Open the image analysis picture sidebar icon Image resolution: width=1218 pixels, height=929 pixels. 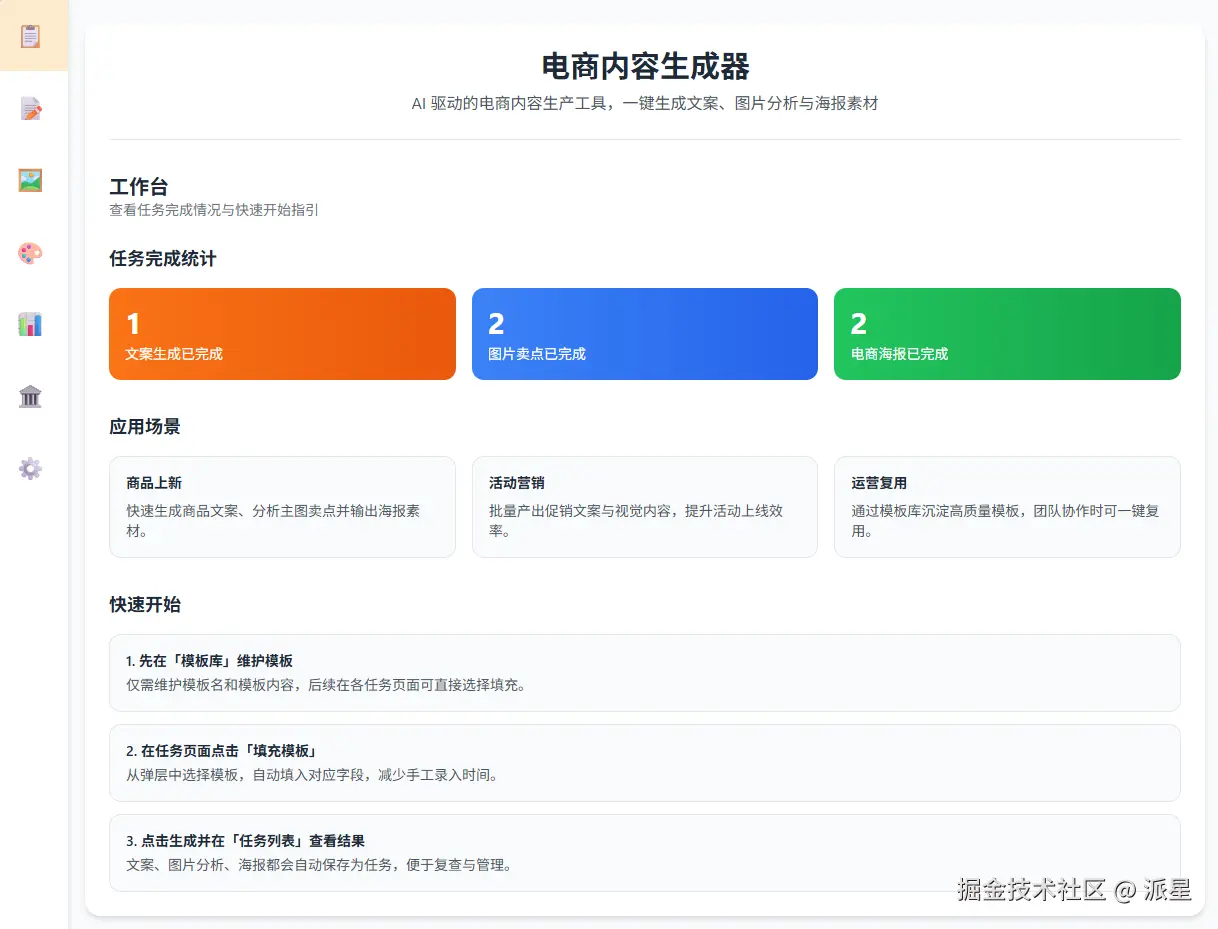coord(31,180)
